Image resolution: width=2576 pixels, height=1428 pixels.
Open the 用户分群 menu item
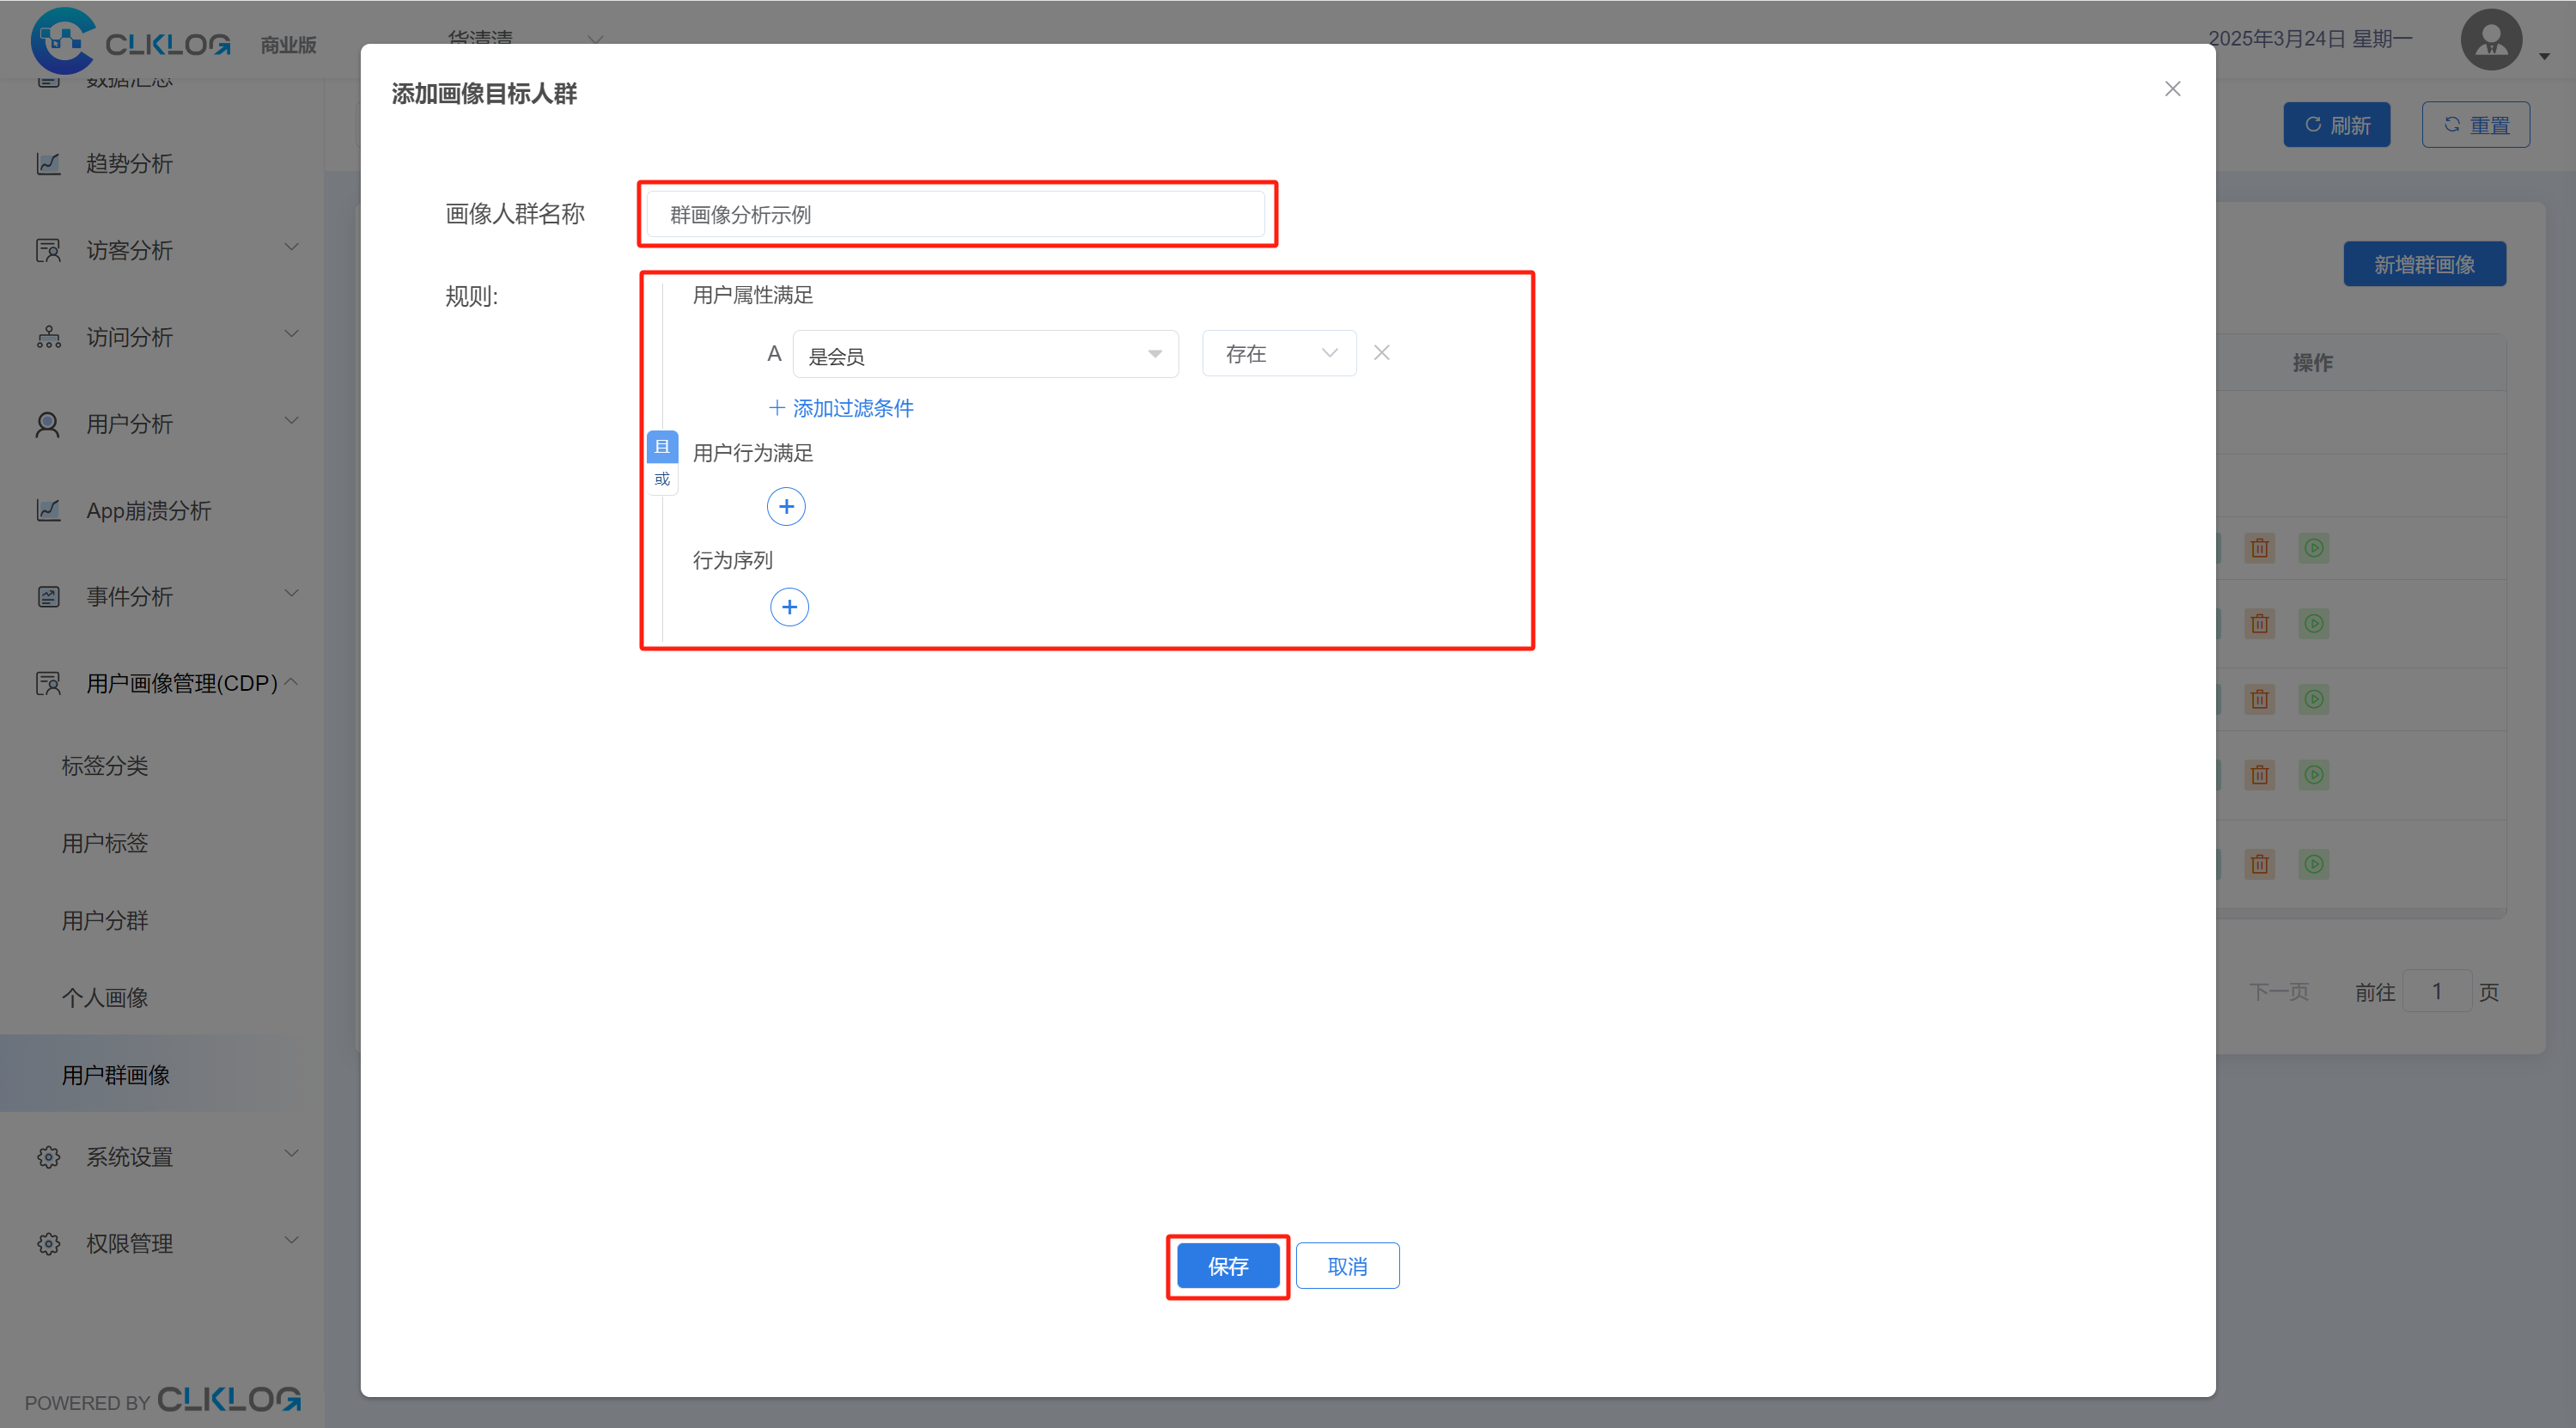(x=105, y=920)
